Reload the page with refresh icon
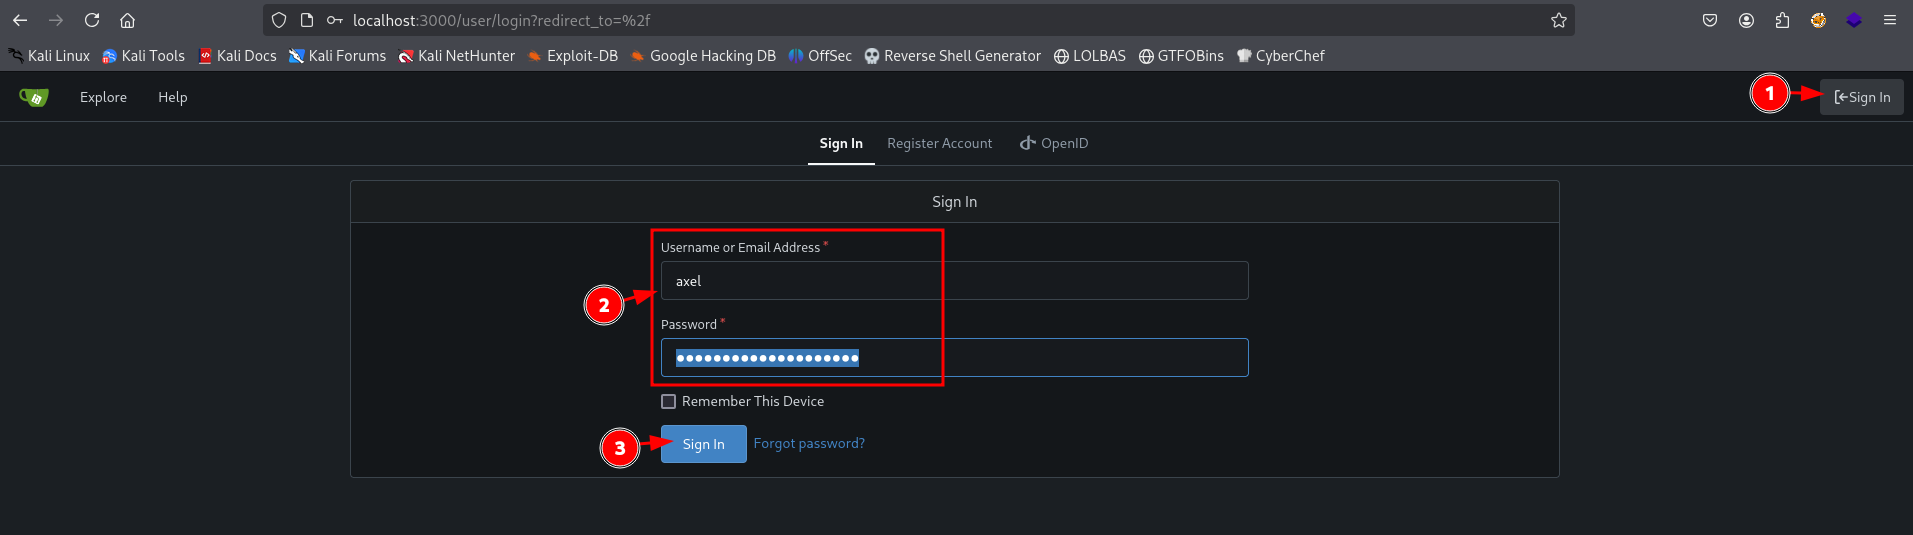 (x=92, y=20)
